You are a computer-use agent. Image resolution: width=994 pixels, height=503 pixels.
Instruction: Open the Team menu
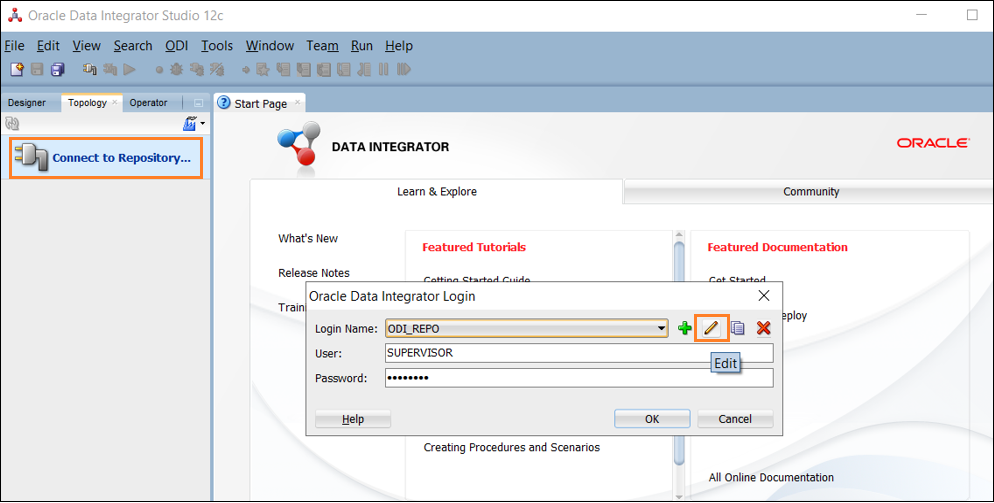click(x=322, y=46)
